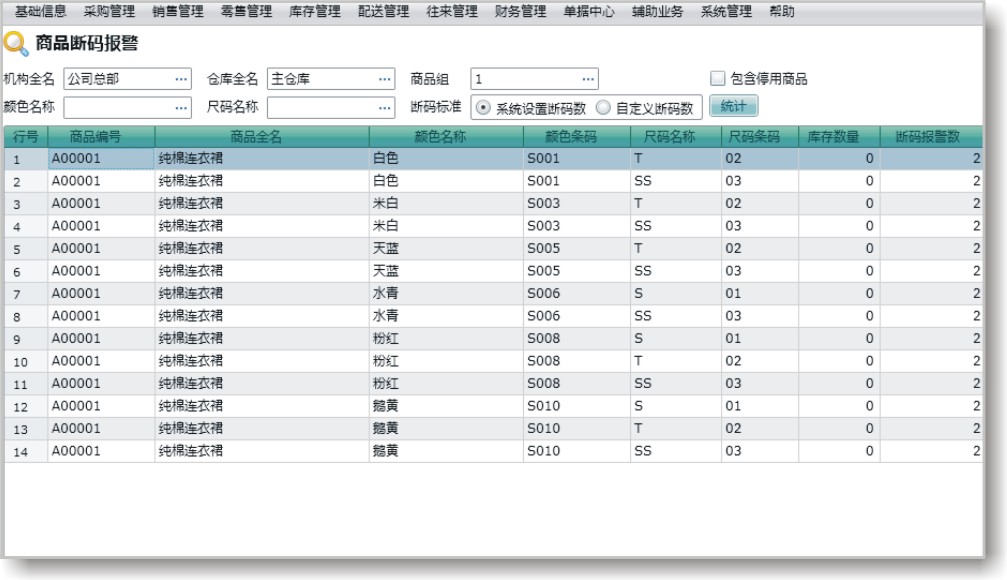This screenshot has height=580, width=1007.
Task: Open the 系统管理 menu
Action: point(726,11)
